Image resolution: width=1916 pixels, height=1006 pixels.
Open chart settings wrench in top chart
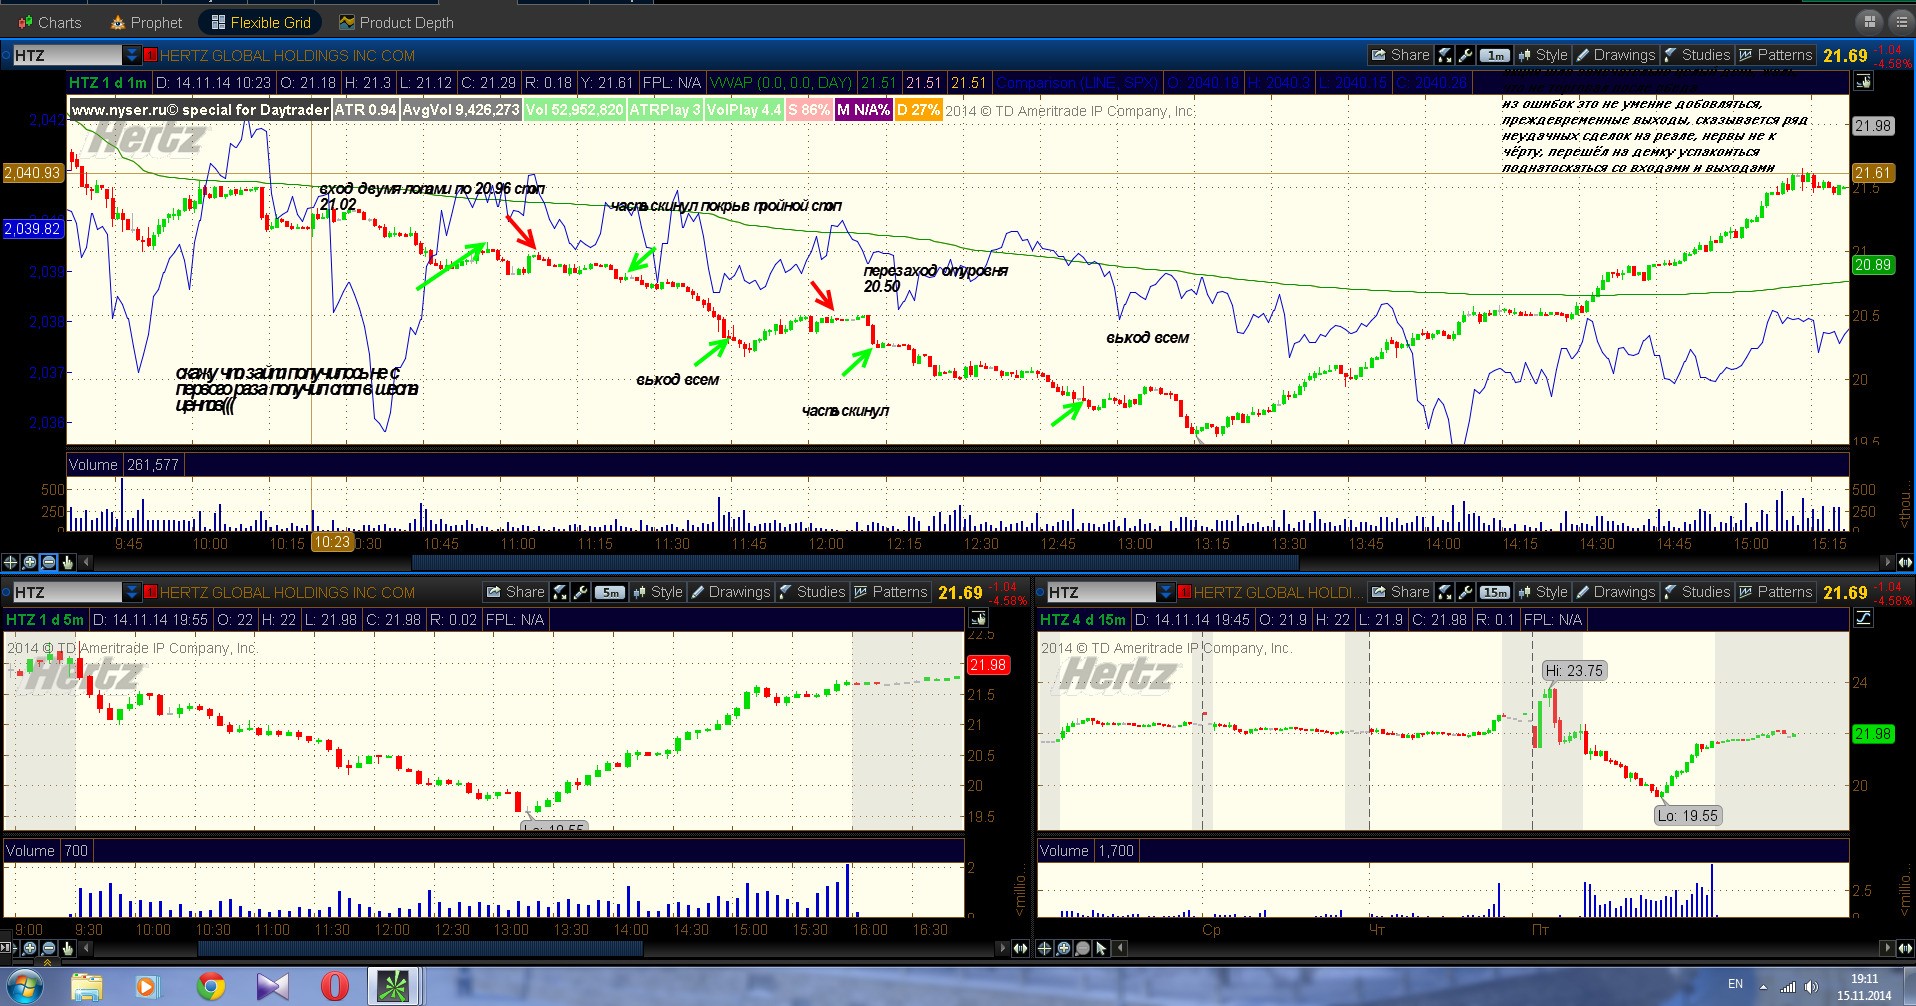point(1466,55)
